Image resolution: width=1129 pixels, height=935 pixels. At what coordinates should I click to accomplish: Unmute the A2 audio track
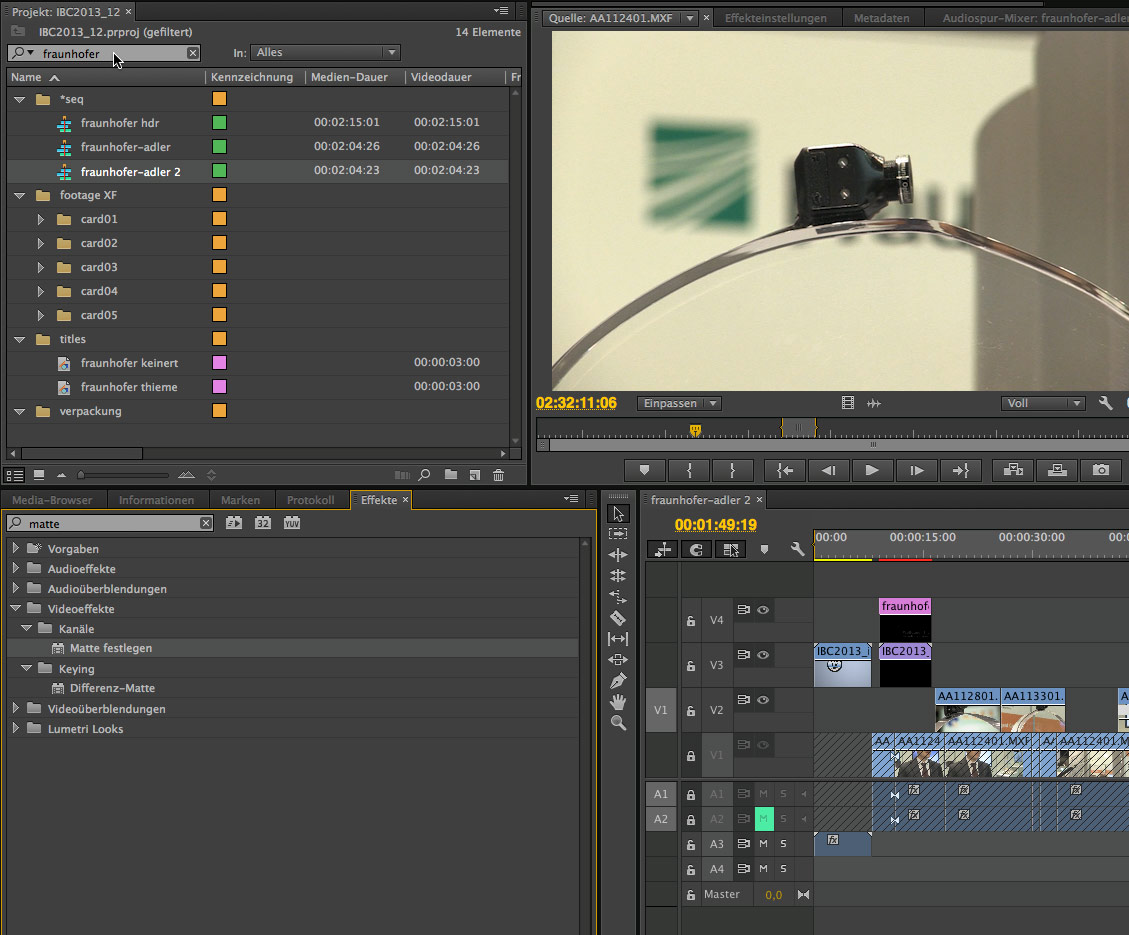(x=764, y=819)
